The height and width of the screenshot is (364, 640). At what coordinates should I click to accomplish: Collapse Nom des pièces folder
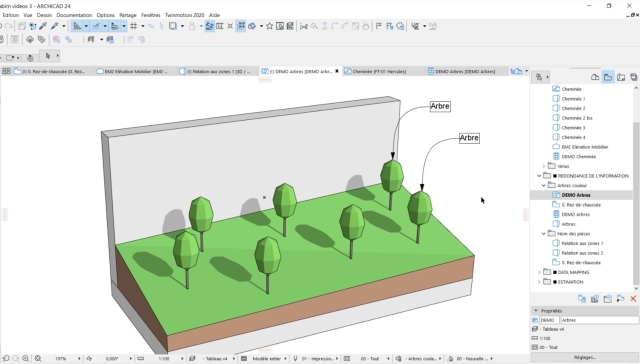(x=543, y=234)
